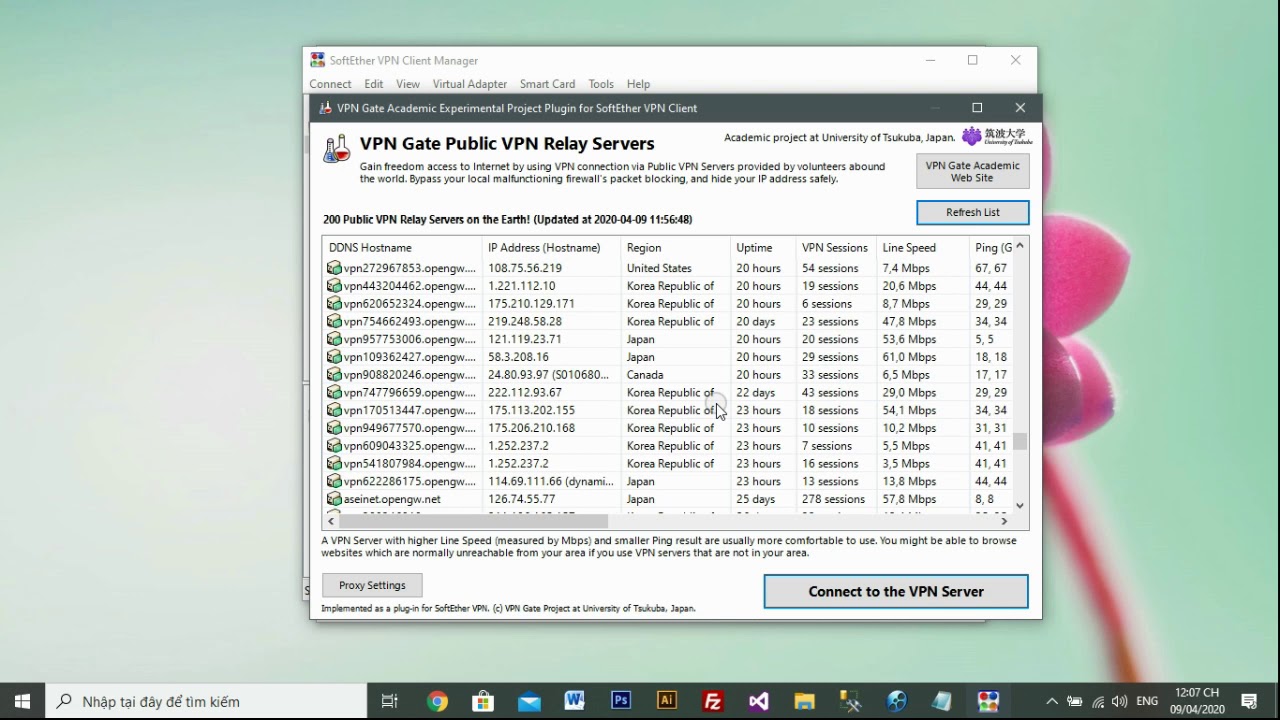Click the University of Tsukuba logo
This screenshot has width=1280, height=720.
997,136
